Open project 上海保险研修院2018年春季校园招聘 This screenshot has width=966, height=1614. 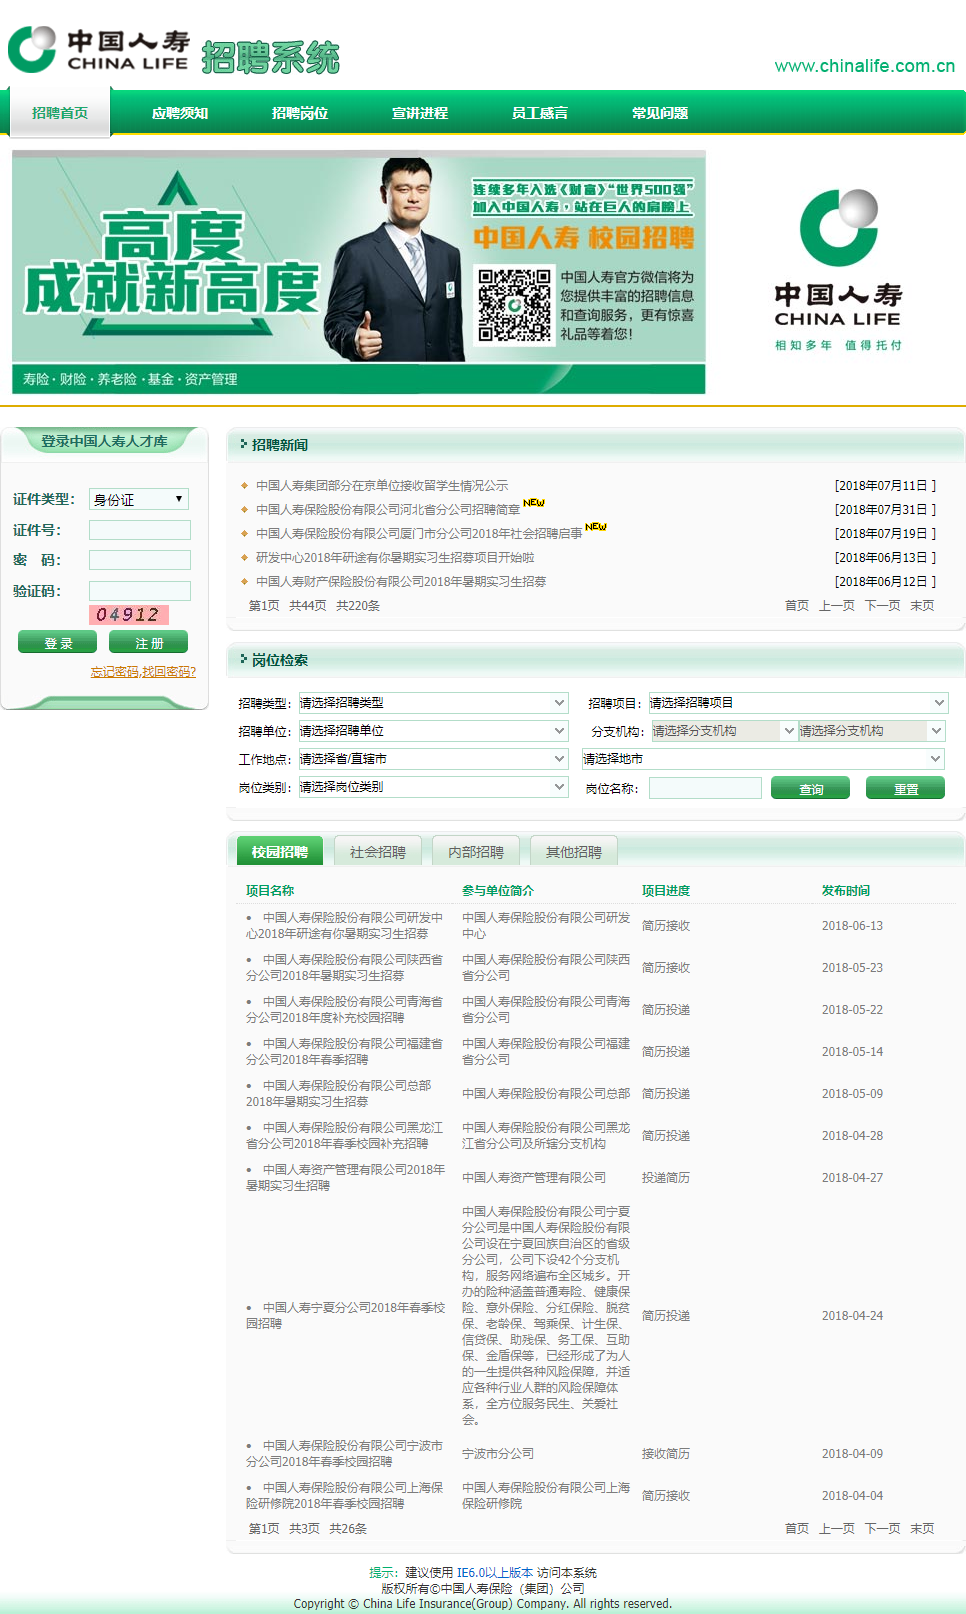coord(345,1495)
